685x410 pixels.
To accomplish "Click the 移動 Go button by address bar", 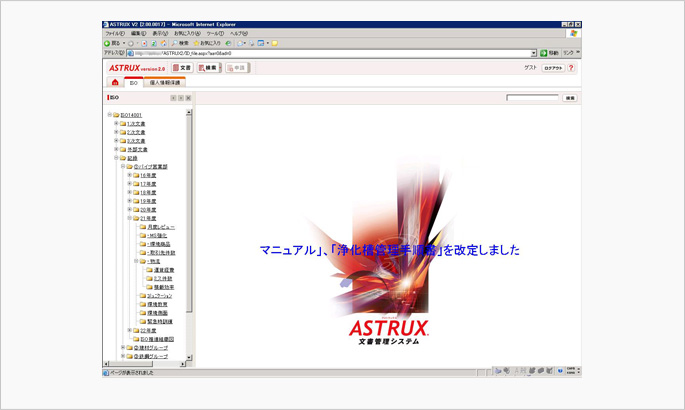I will pos(549,53).
